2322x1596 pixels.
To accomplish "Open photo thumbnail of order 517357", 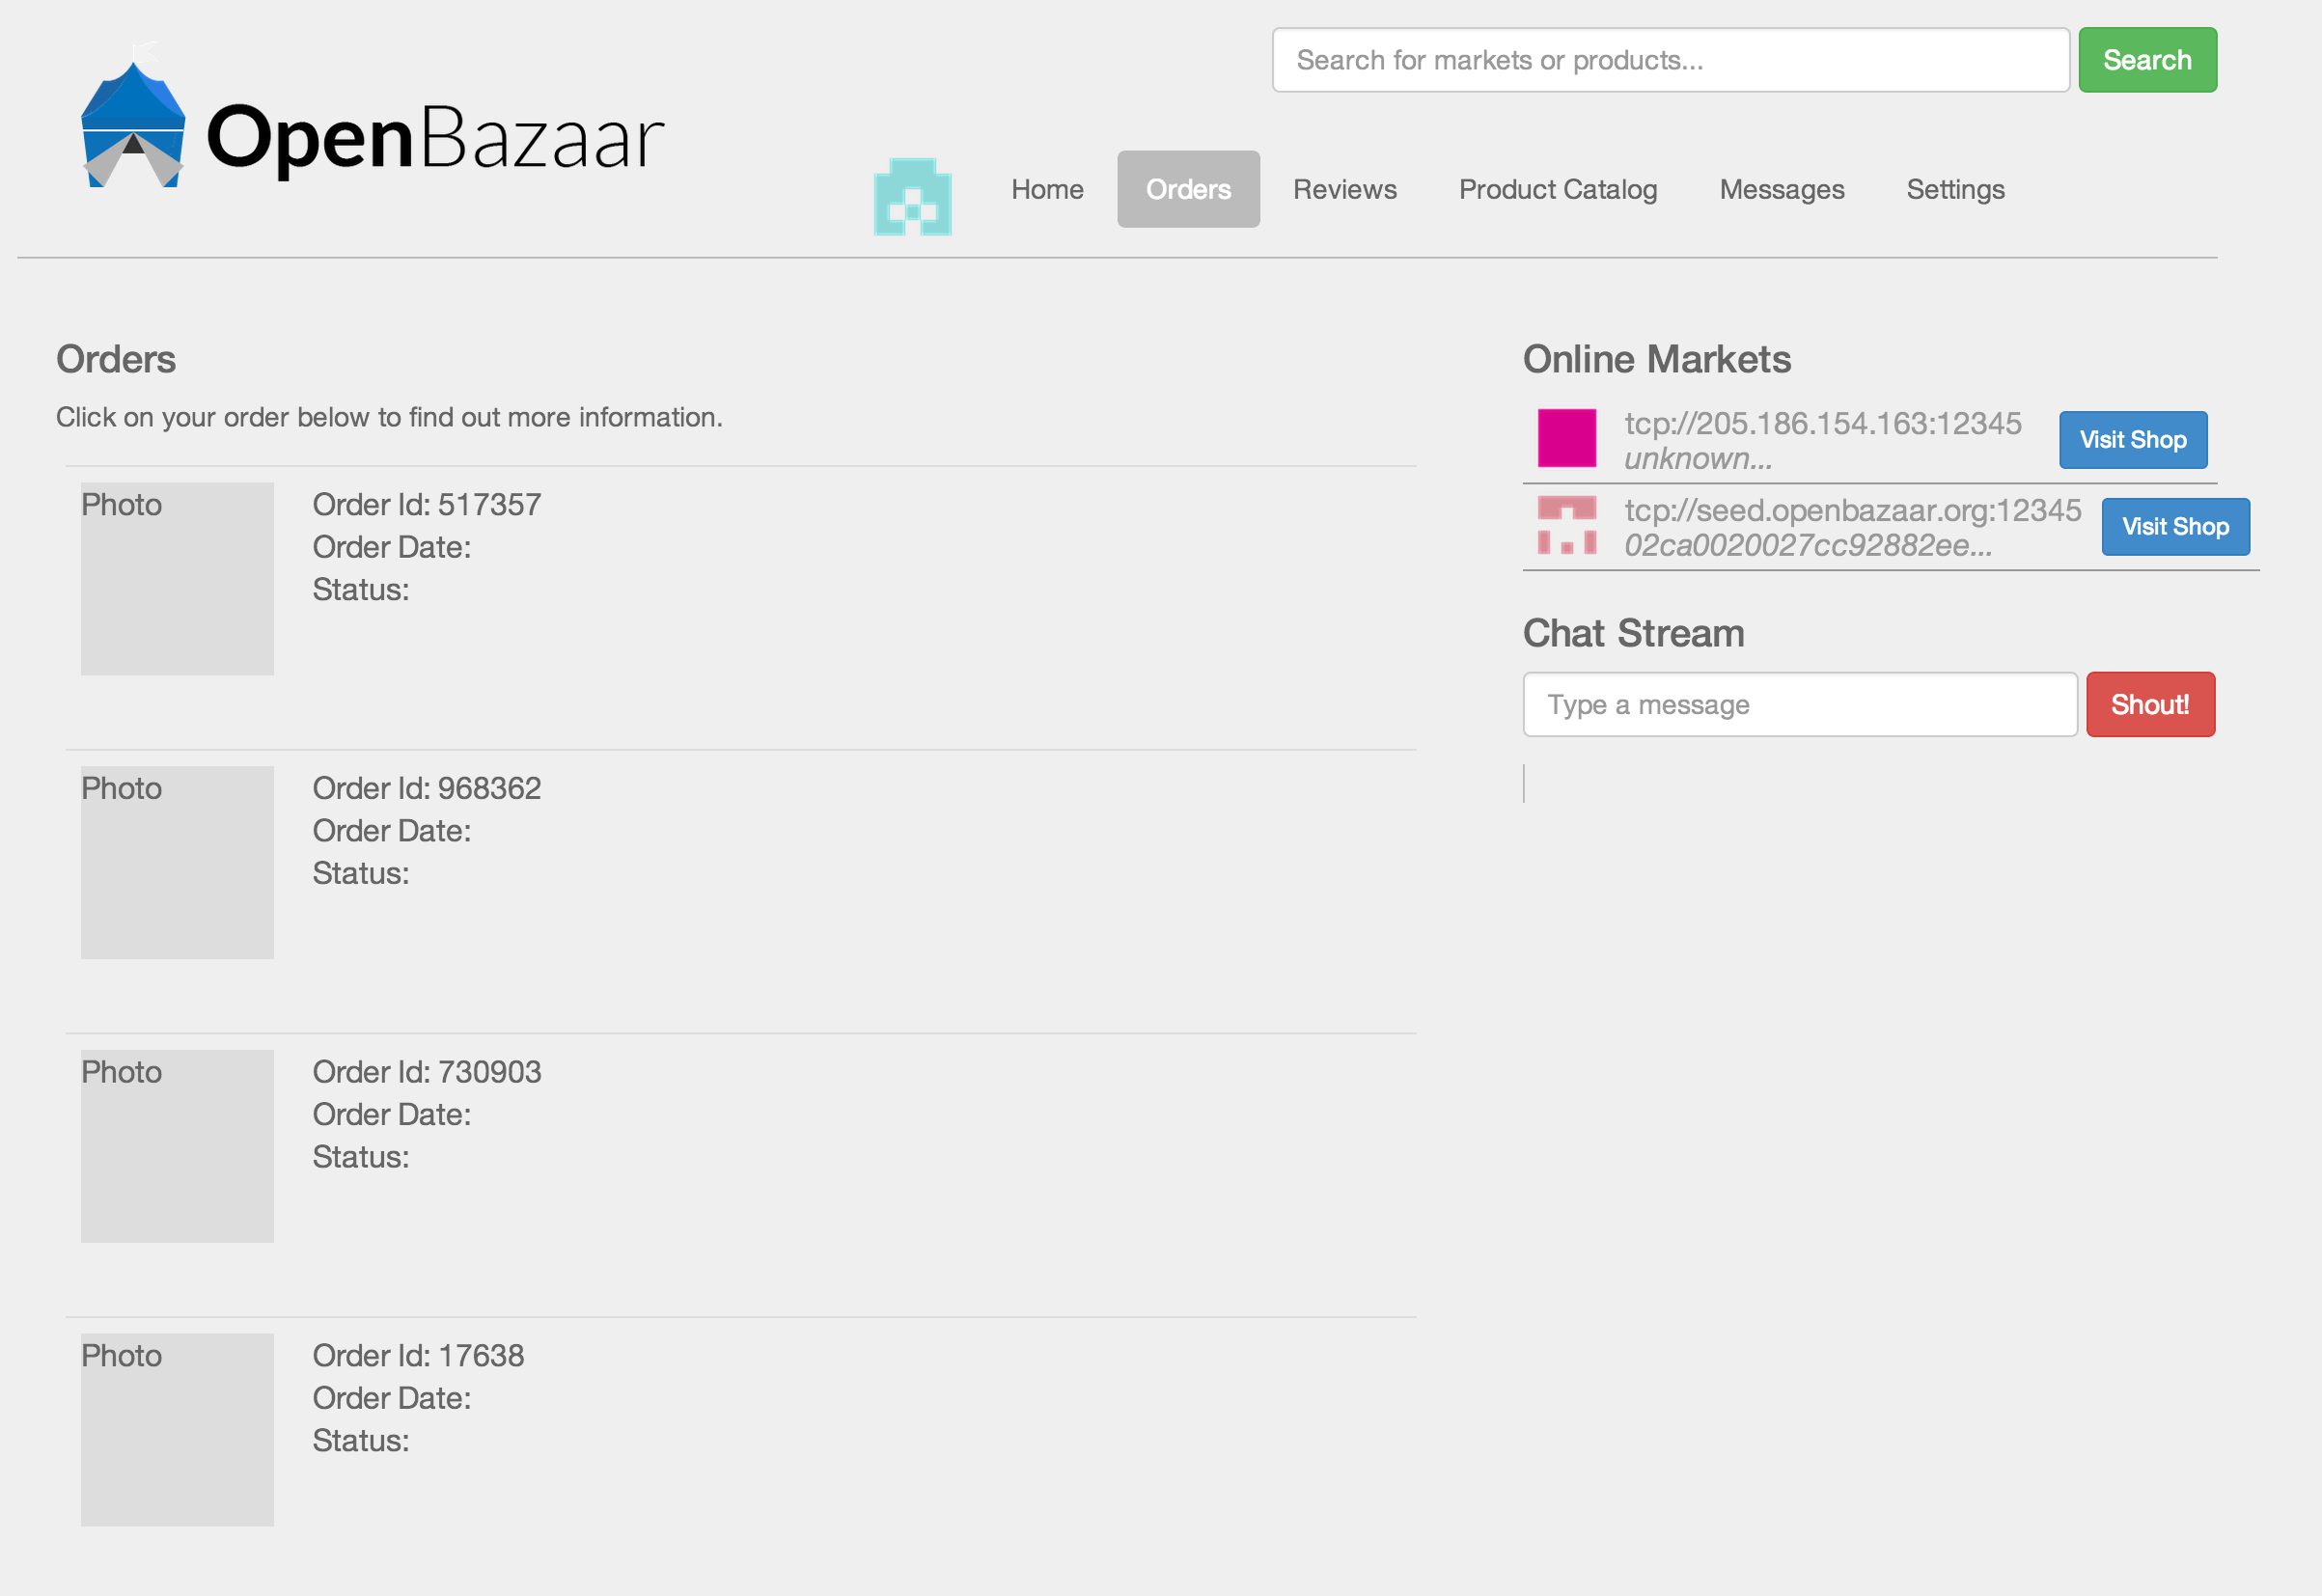I will click(177, 579).
